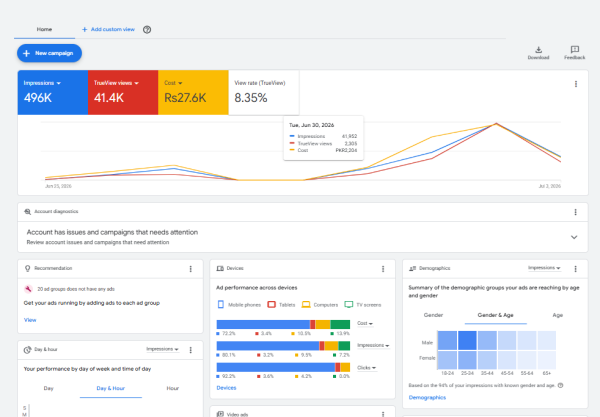Click the New campaign button
This screenshot has width=600, height=417.
tap(49, 53)
